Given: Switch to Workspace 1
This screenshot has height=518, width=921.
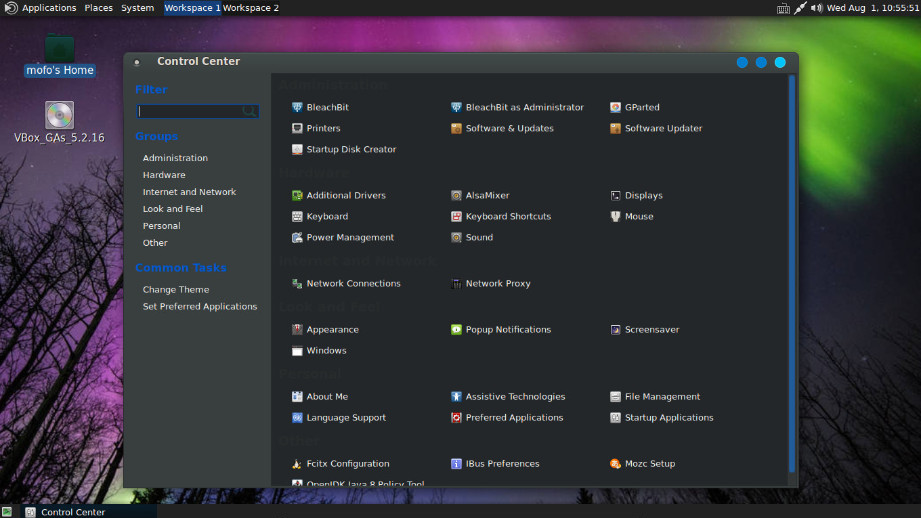Looking at the screenshot, I should tap(193, 8).
